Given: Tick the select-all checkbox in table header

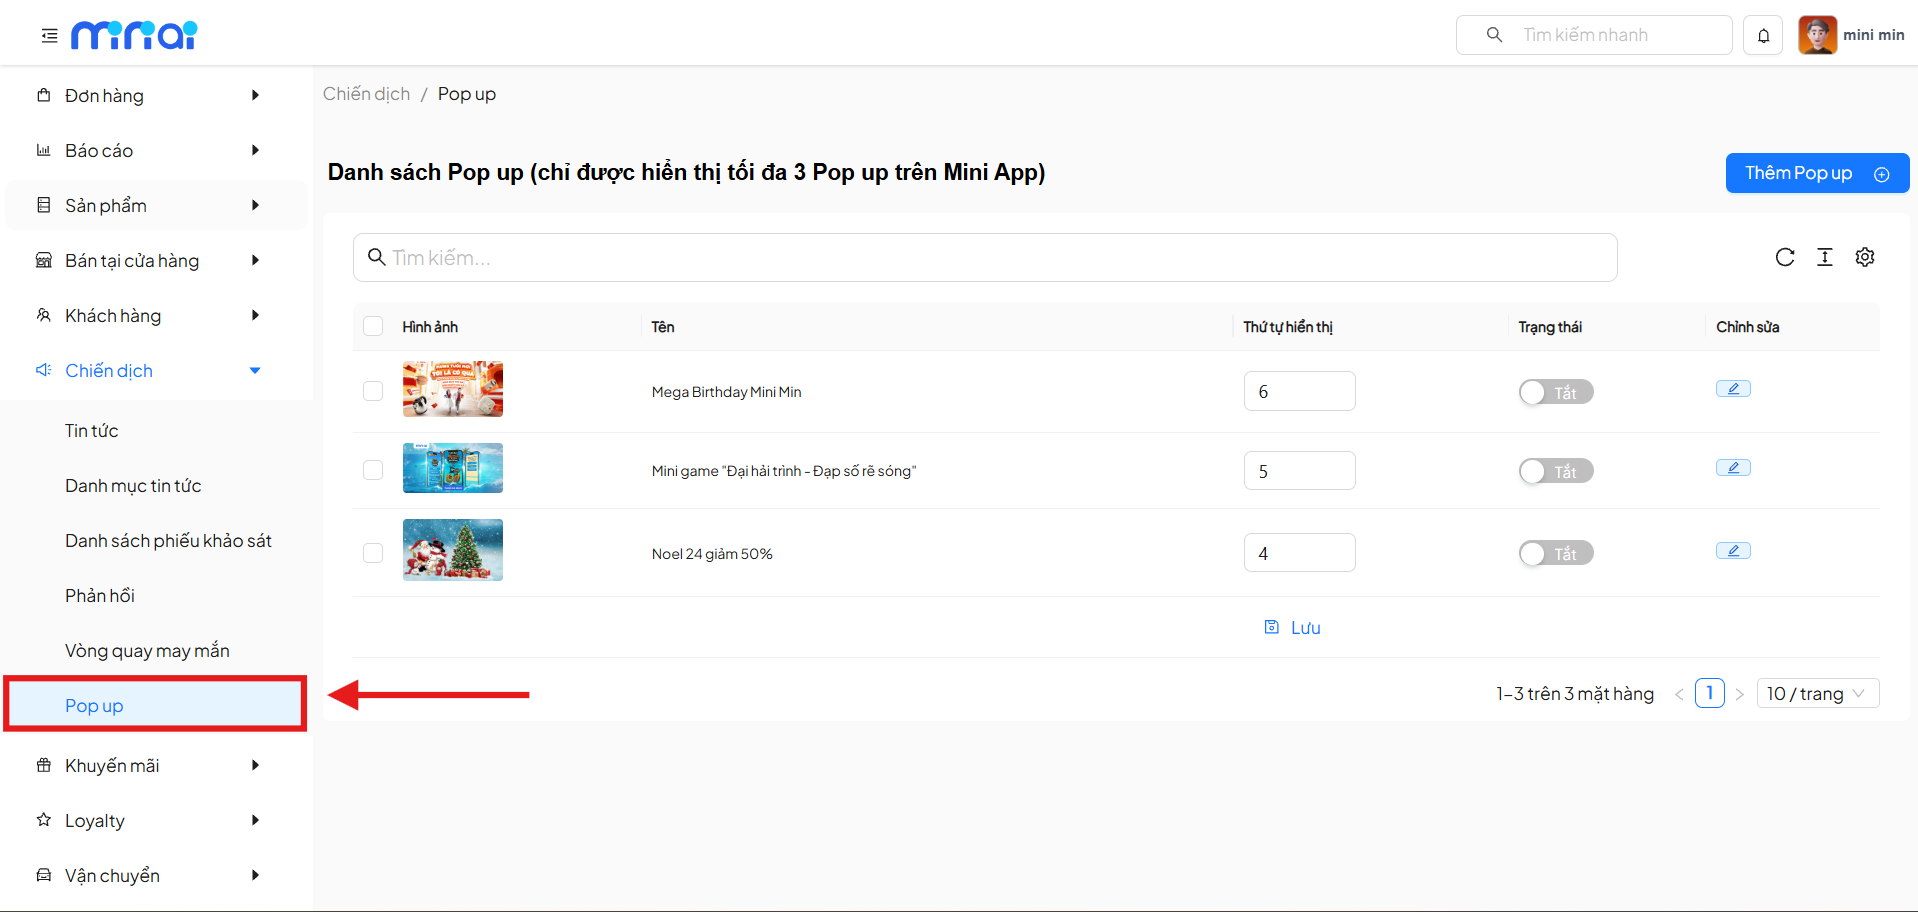Looking at the screenshot, I should click(x=373, y=326).
